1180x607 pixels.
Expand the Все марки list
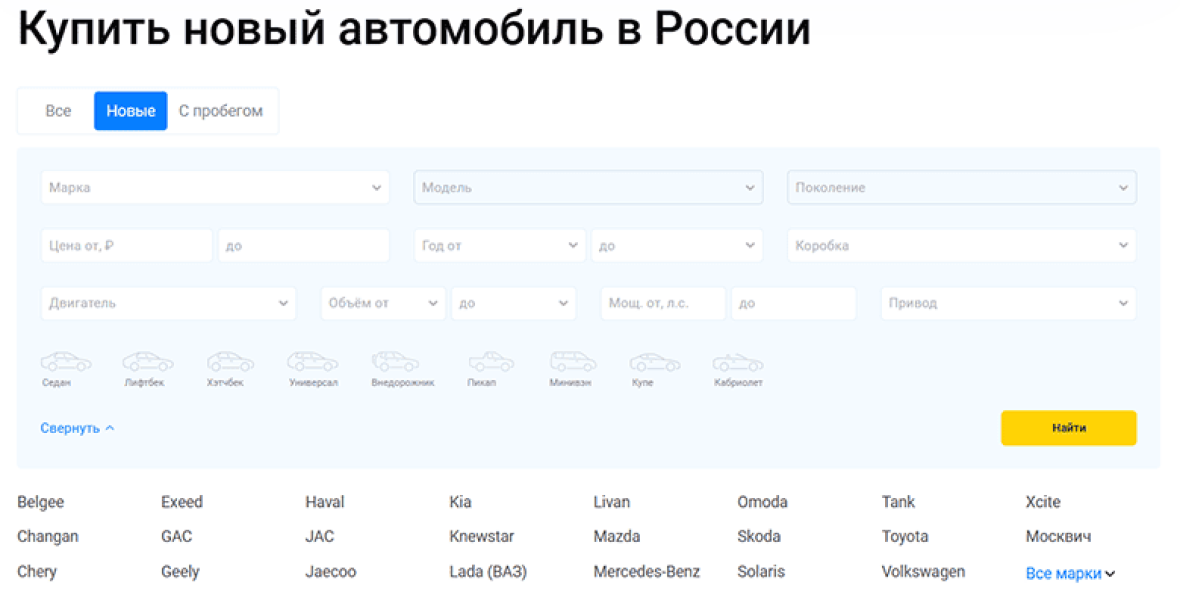[x=1070, y=573]
